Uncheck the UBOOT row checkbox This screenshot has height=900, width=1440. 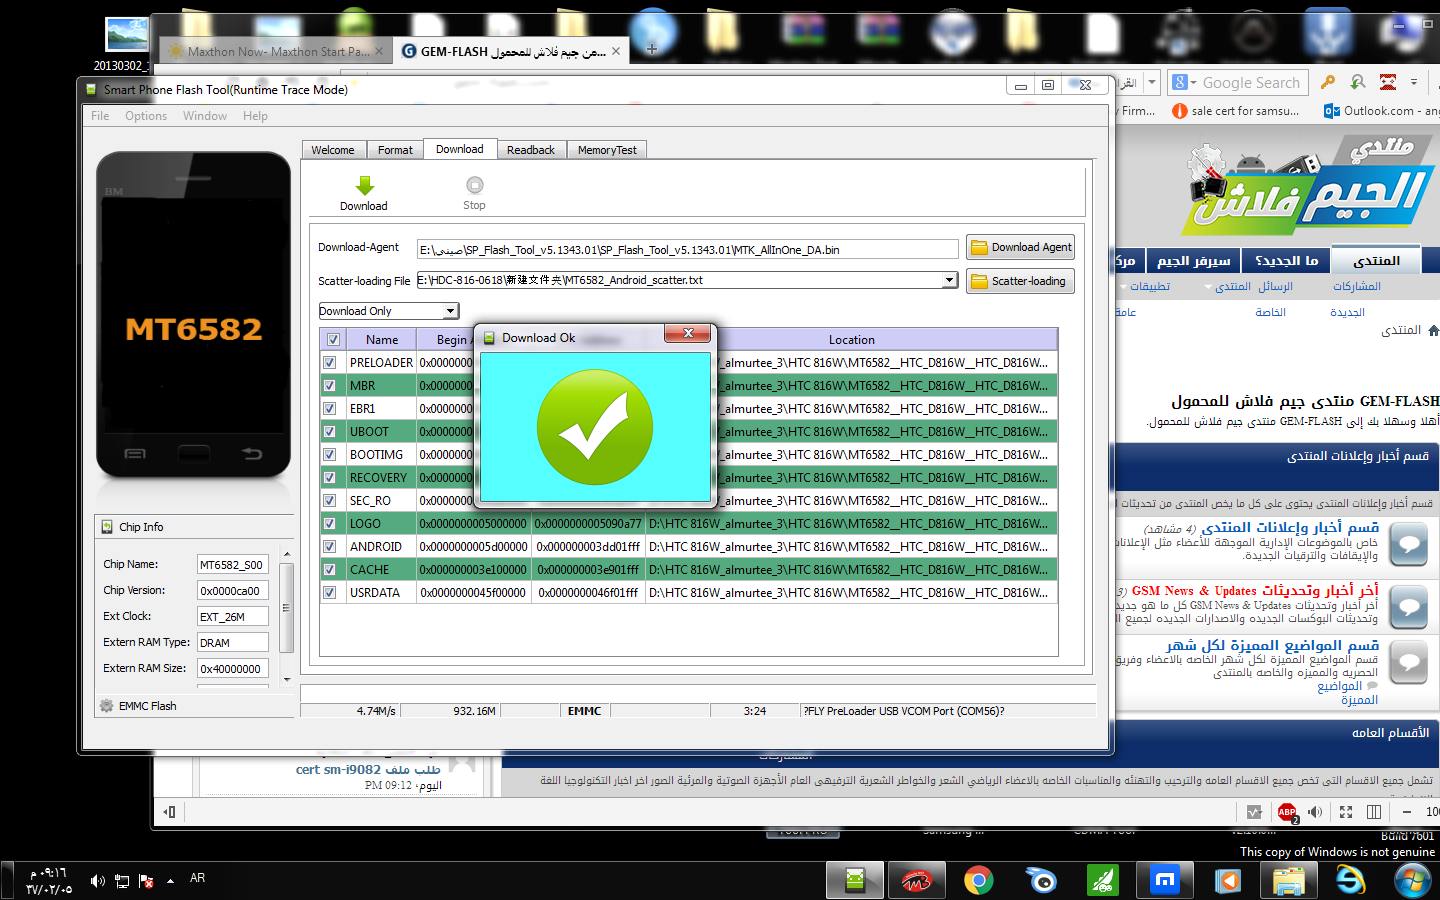[330, 432]
